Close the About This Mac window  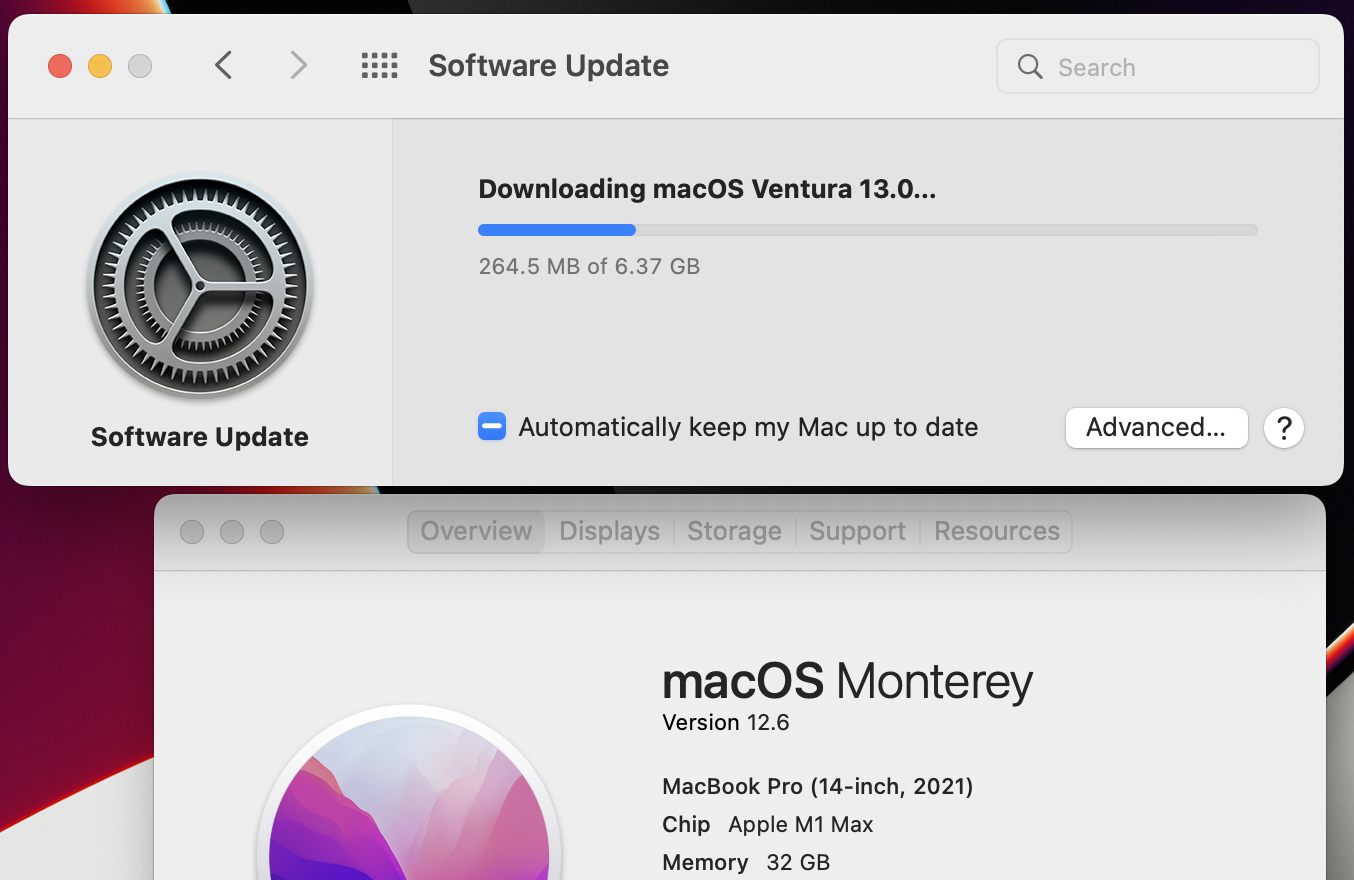coord(192,532)
